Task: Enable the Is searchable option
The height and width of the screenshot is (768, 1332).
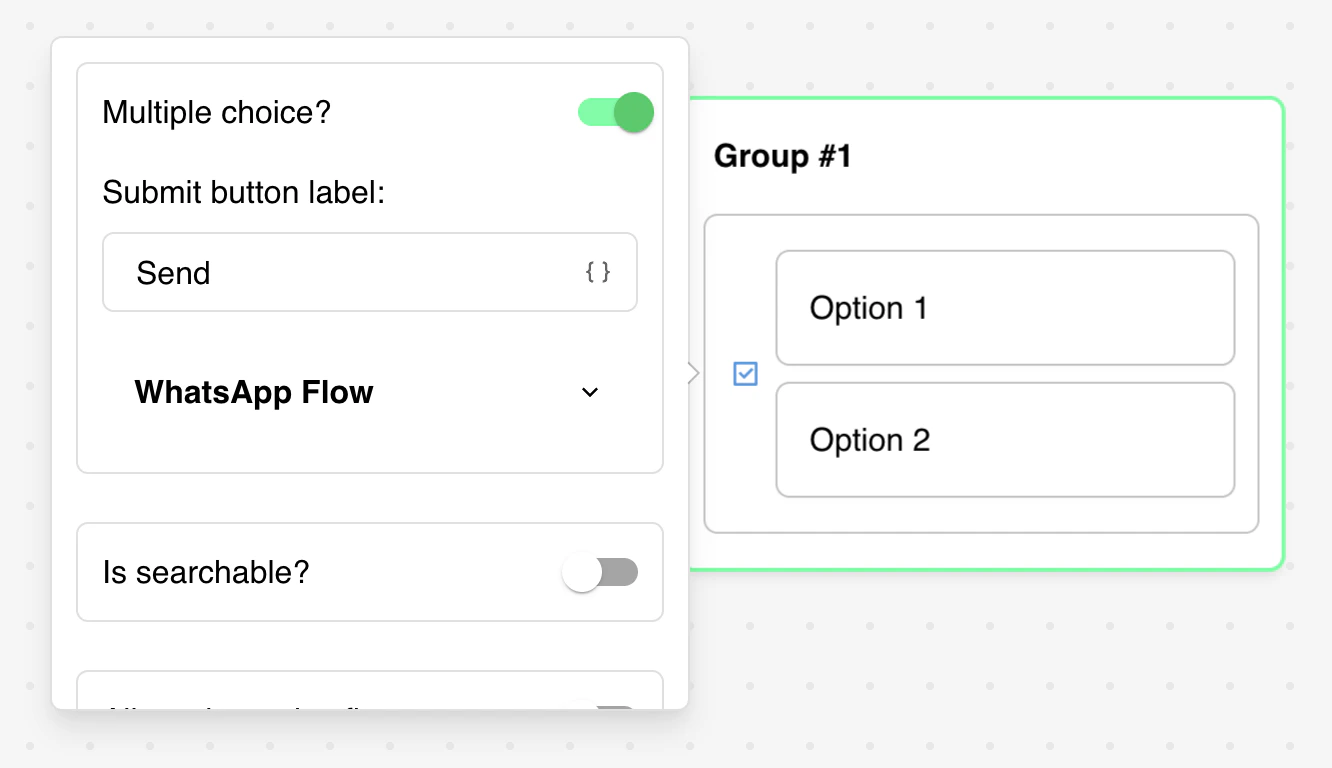Action: coord(600,571)
